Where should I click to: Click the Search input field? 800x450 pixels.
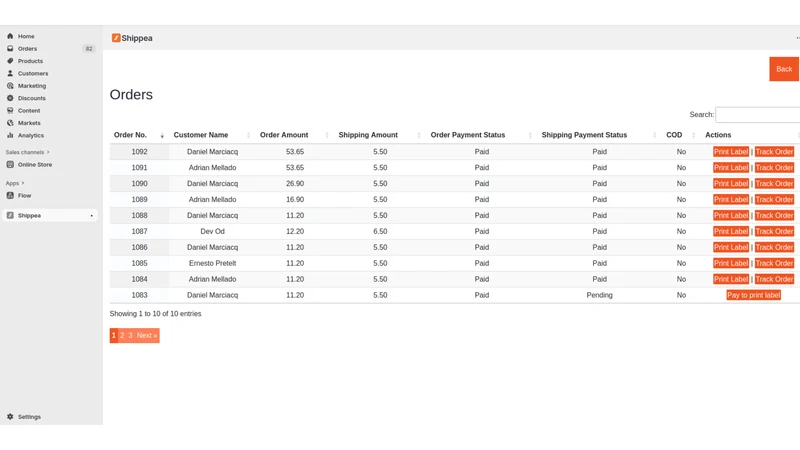758,115
